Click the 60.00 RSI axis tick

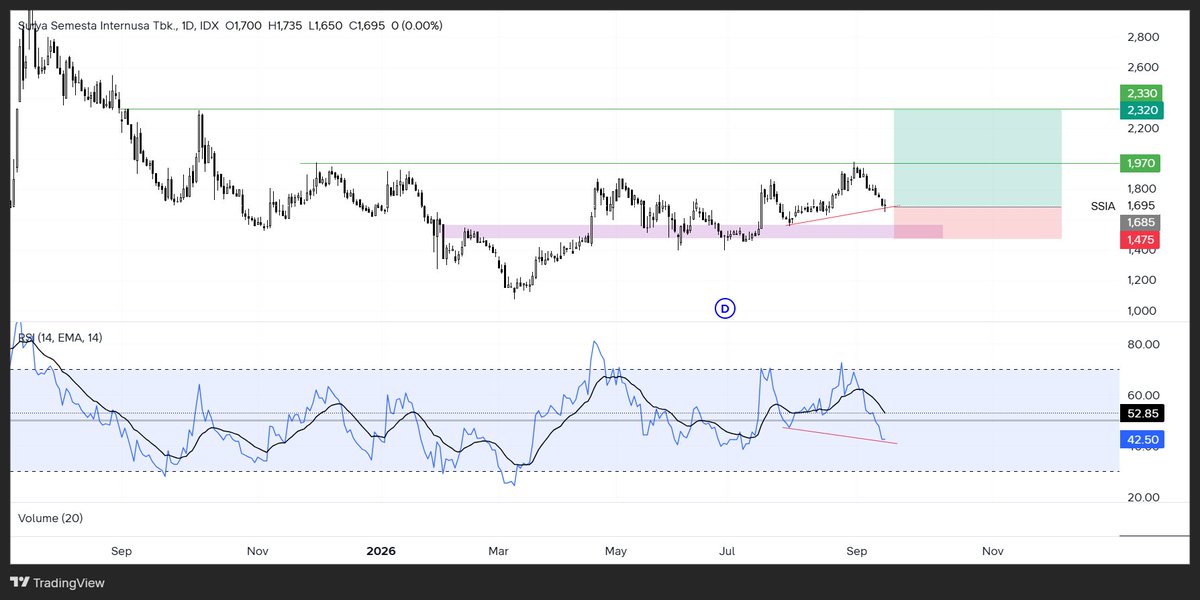click(1143, 395)
